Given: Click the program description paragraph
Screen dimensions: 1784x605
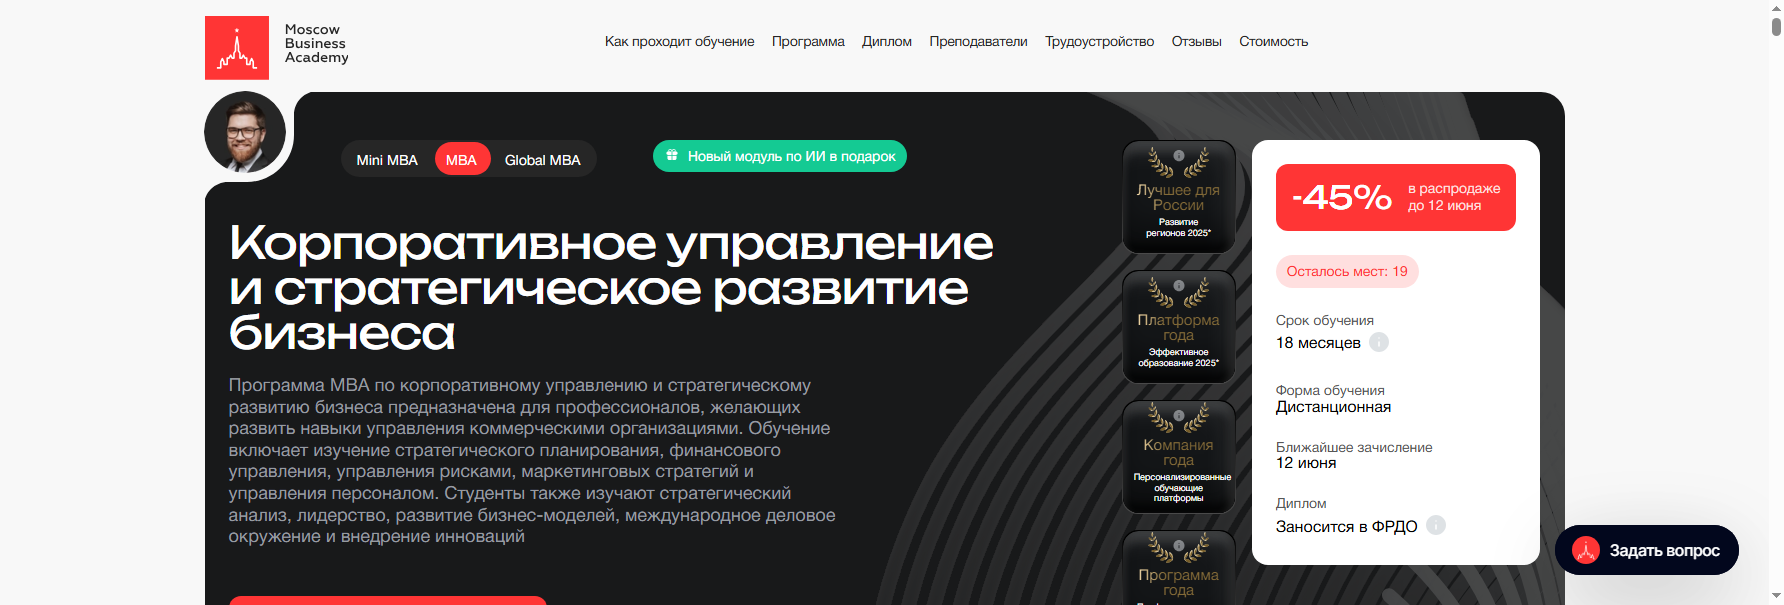Looking at the screenshot, I should 532,461.
